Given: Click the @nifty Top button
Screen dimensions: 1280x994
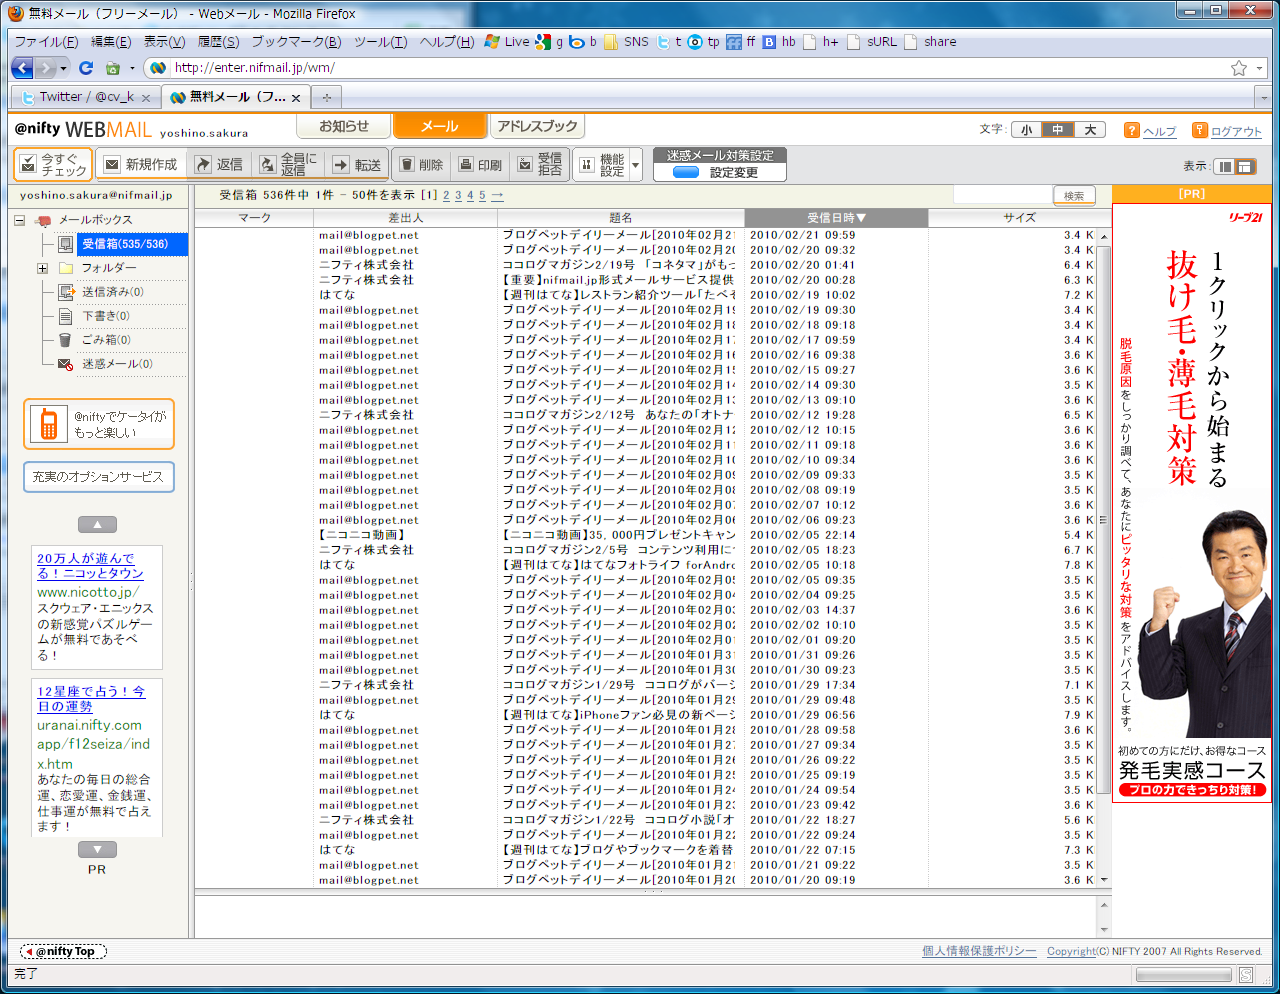Looking at the screenshot, I should pos(63,951).
